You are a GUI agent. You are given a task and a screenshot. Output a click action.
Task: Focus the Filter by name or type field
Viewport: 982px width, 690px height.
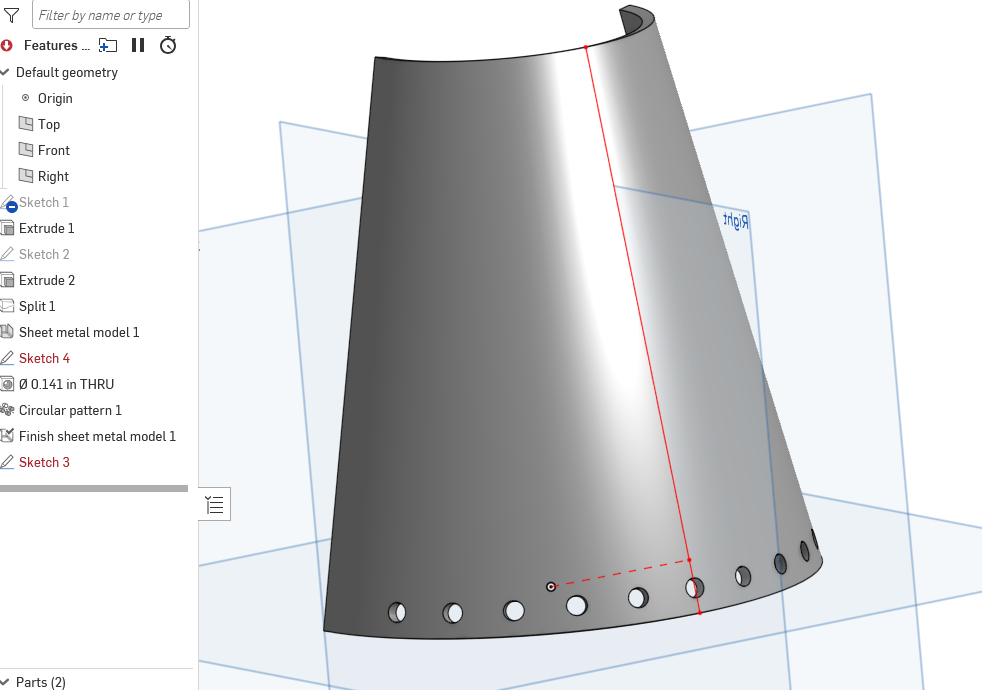111,14
